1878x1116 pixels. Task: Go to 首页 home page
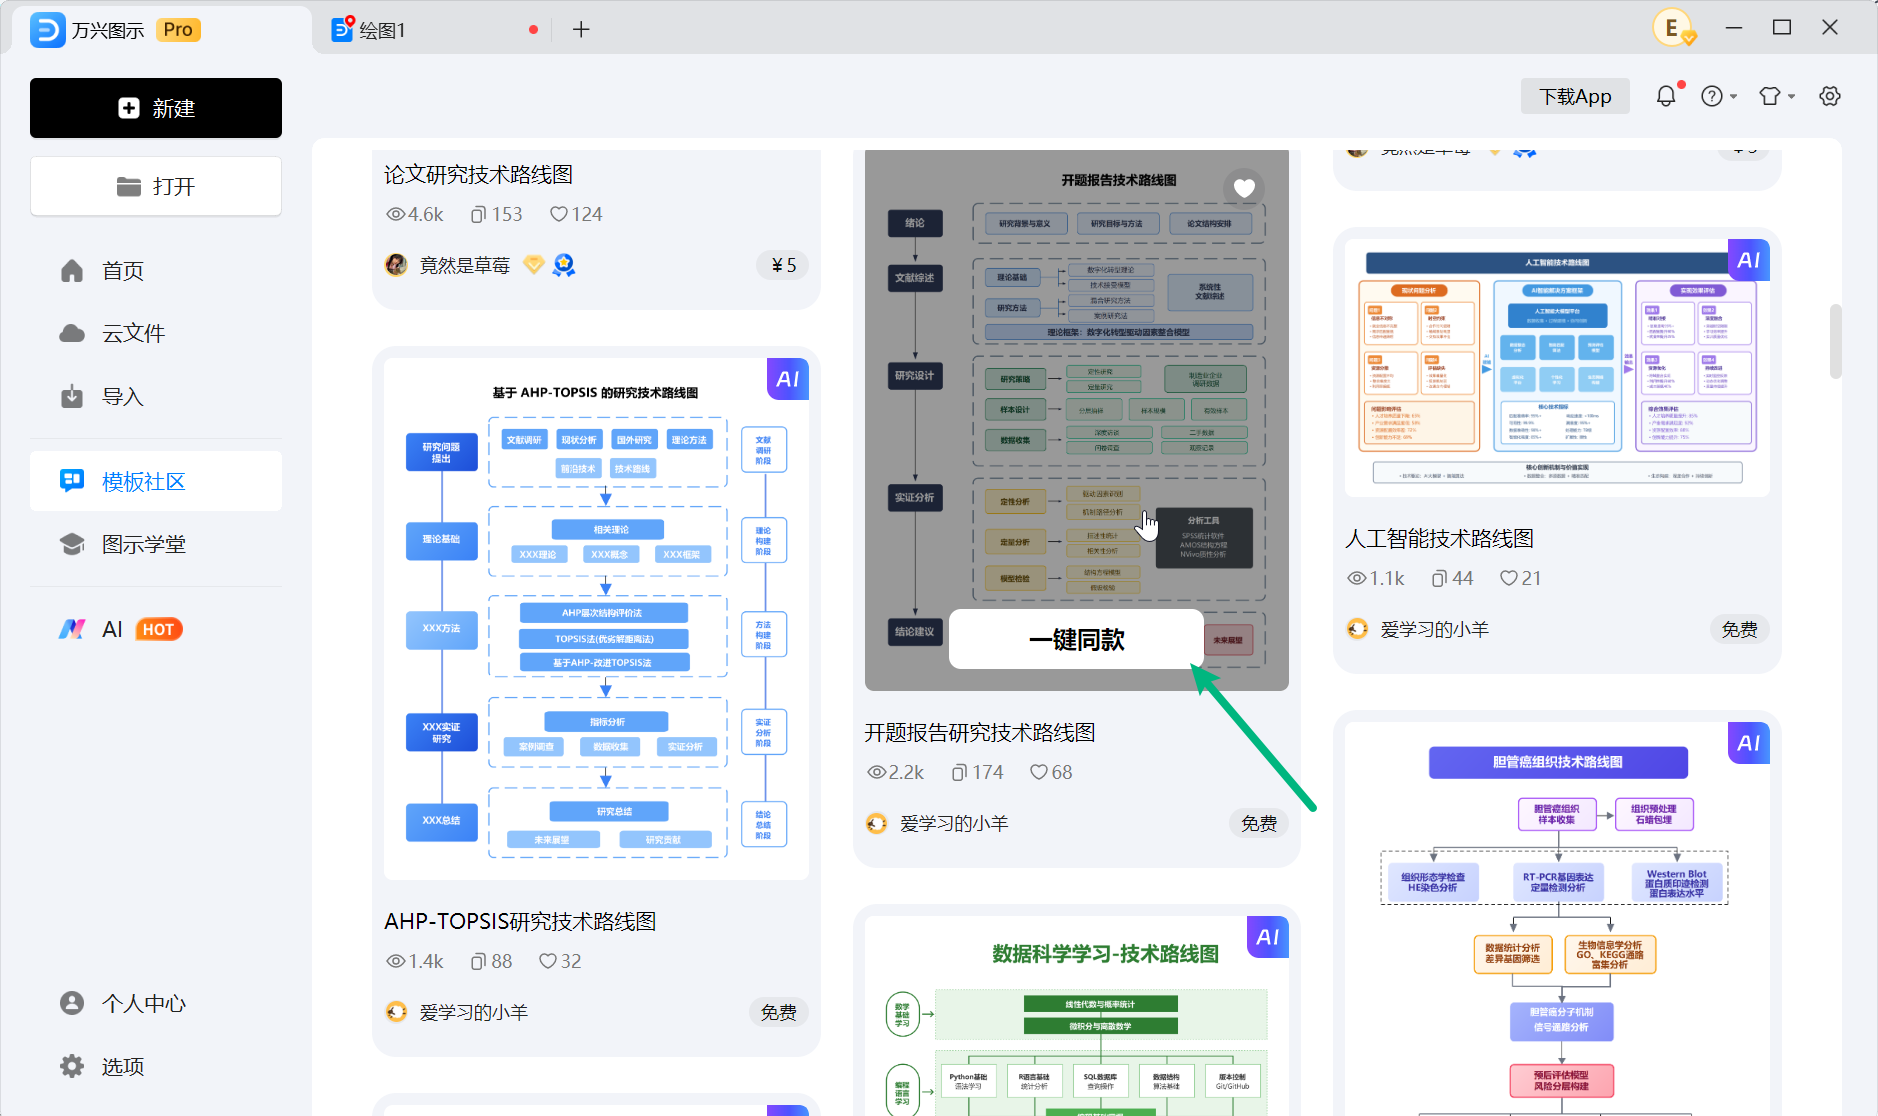coord(156,271)
